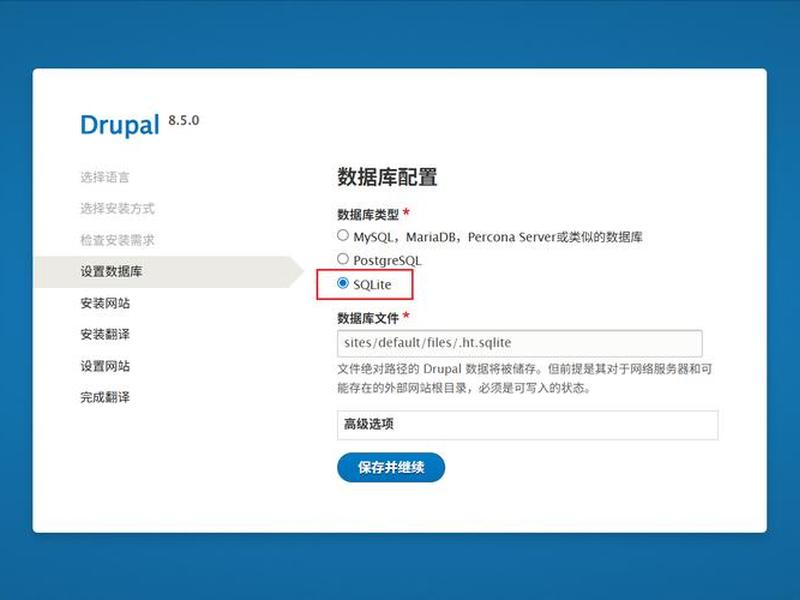This screenshot has width=800, height=600.
Task: Click the 检查安装需求 step in sidebar
Action: [117, 240]
